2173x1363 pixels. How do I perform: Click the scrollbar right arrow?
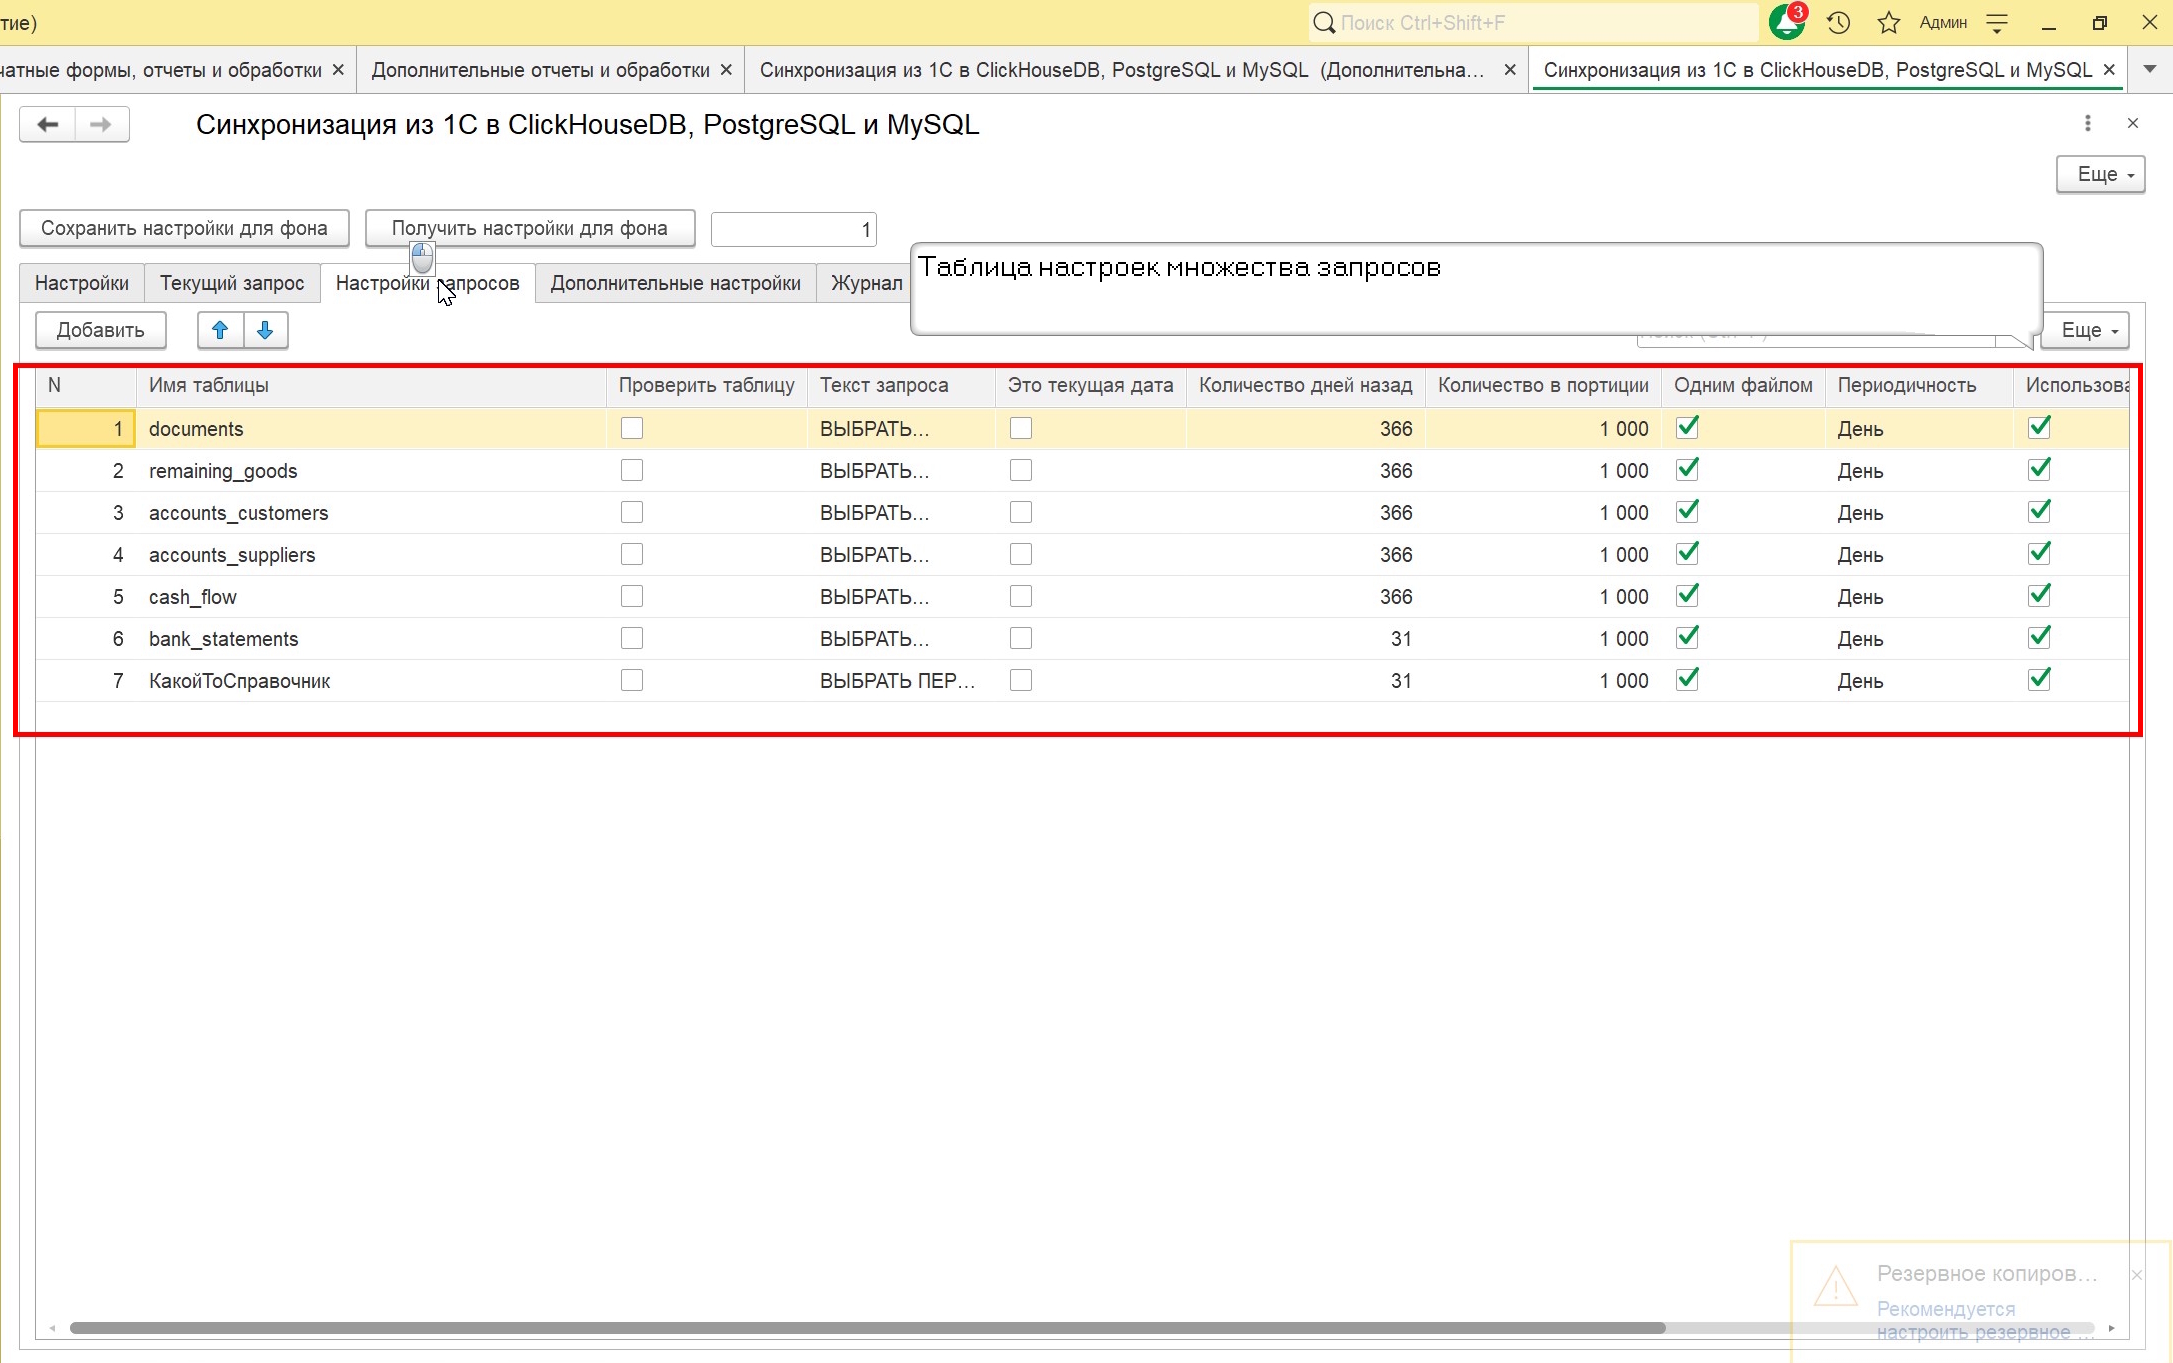tap(2111, 1328)
